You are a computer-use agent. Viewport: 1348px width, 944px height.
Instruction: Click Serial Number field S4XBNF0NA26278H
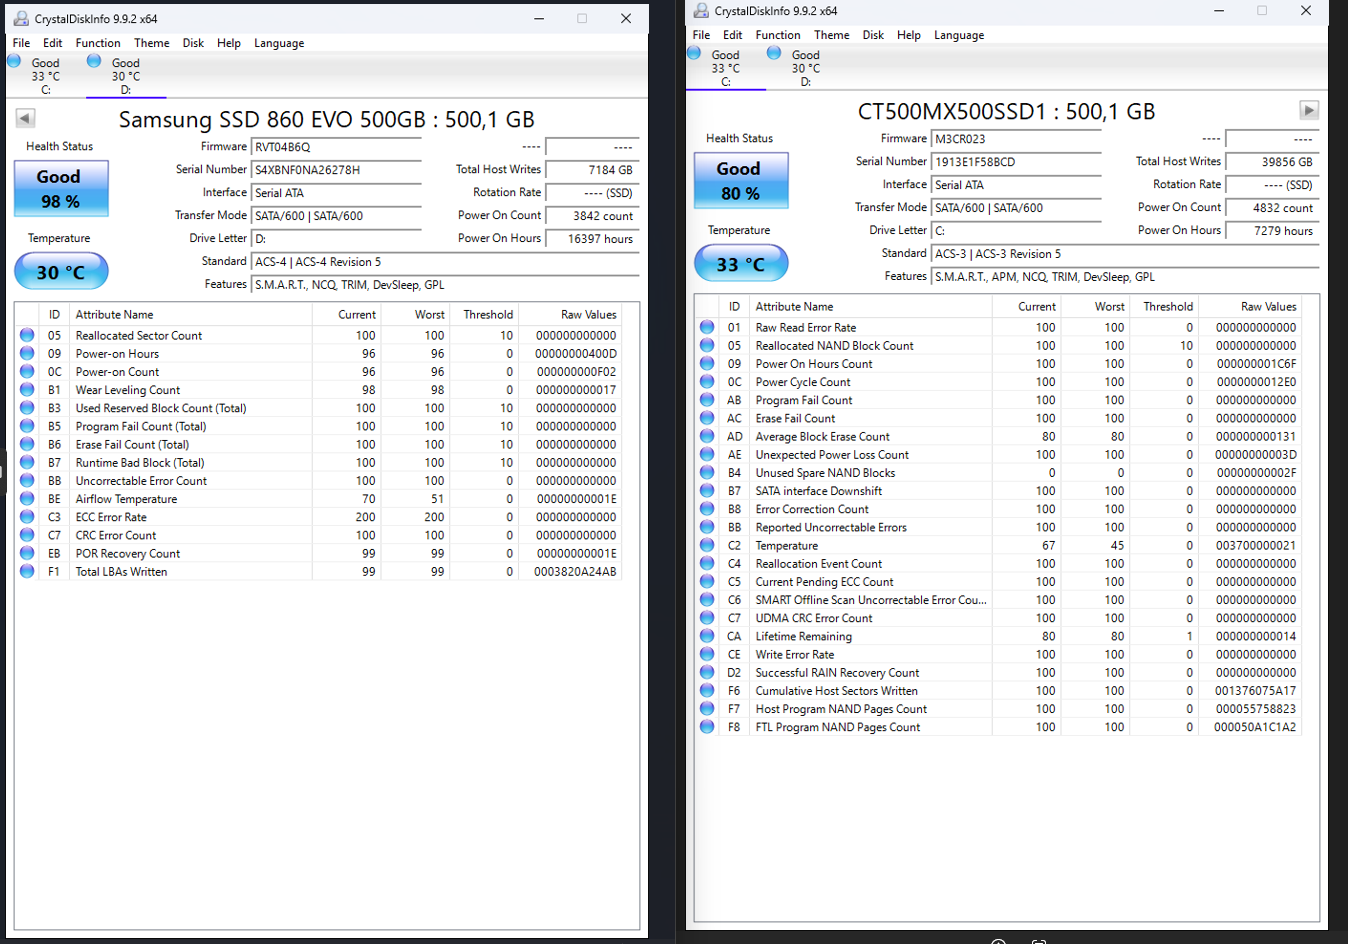336,170
